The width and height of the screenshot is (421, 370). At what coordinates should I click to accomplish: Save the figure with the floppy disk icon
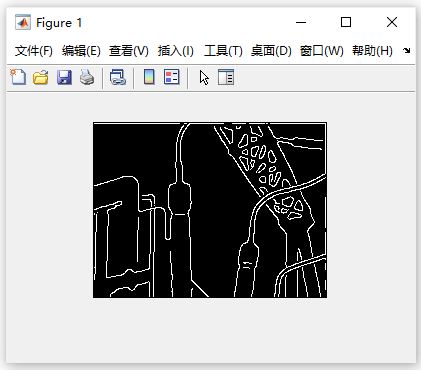[x=64, y=77]
